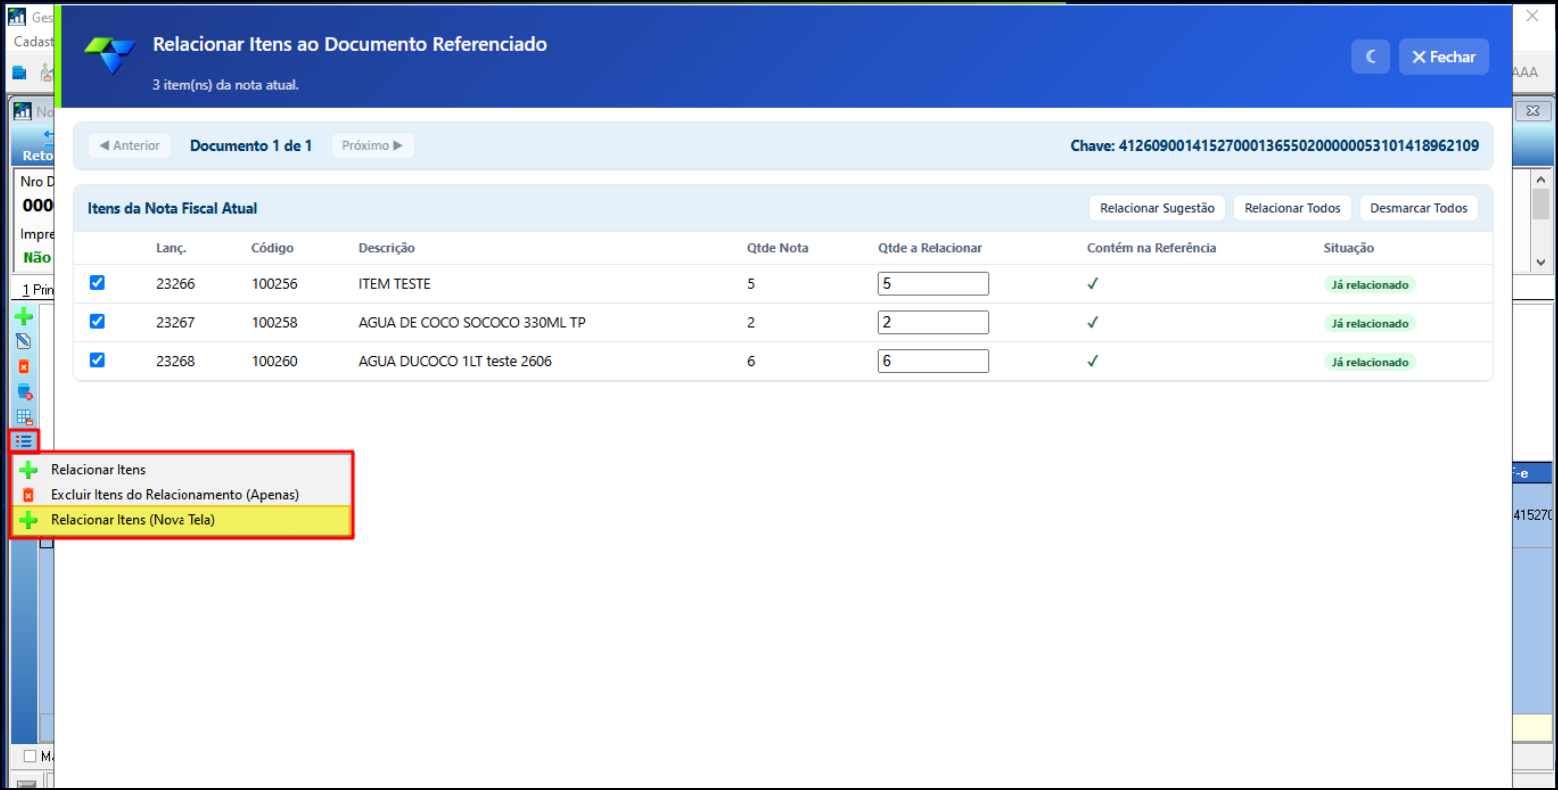The image size is (1558, 790).
Task: Click the Contém na Referência column header
Action: [x=1151, y=248]
